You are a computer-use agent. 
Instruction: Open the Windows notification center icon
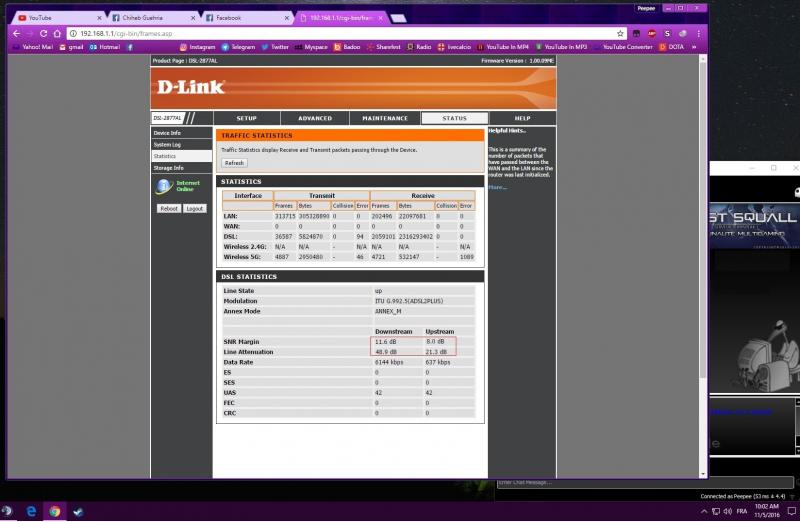pyautogui.click(x=790, y=510)
